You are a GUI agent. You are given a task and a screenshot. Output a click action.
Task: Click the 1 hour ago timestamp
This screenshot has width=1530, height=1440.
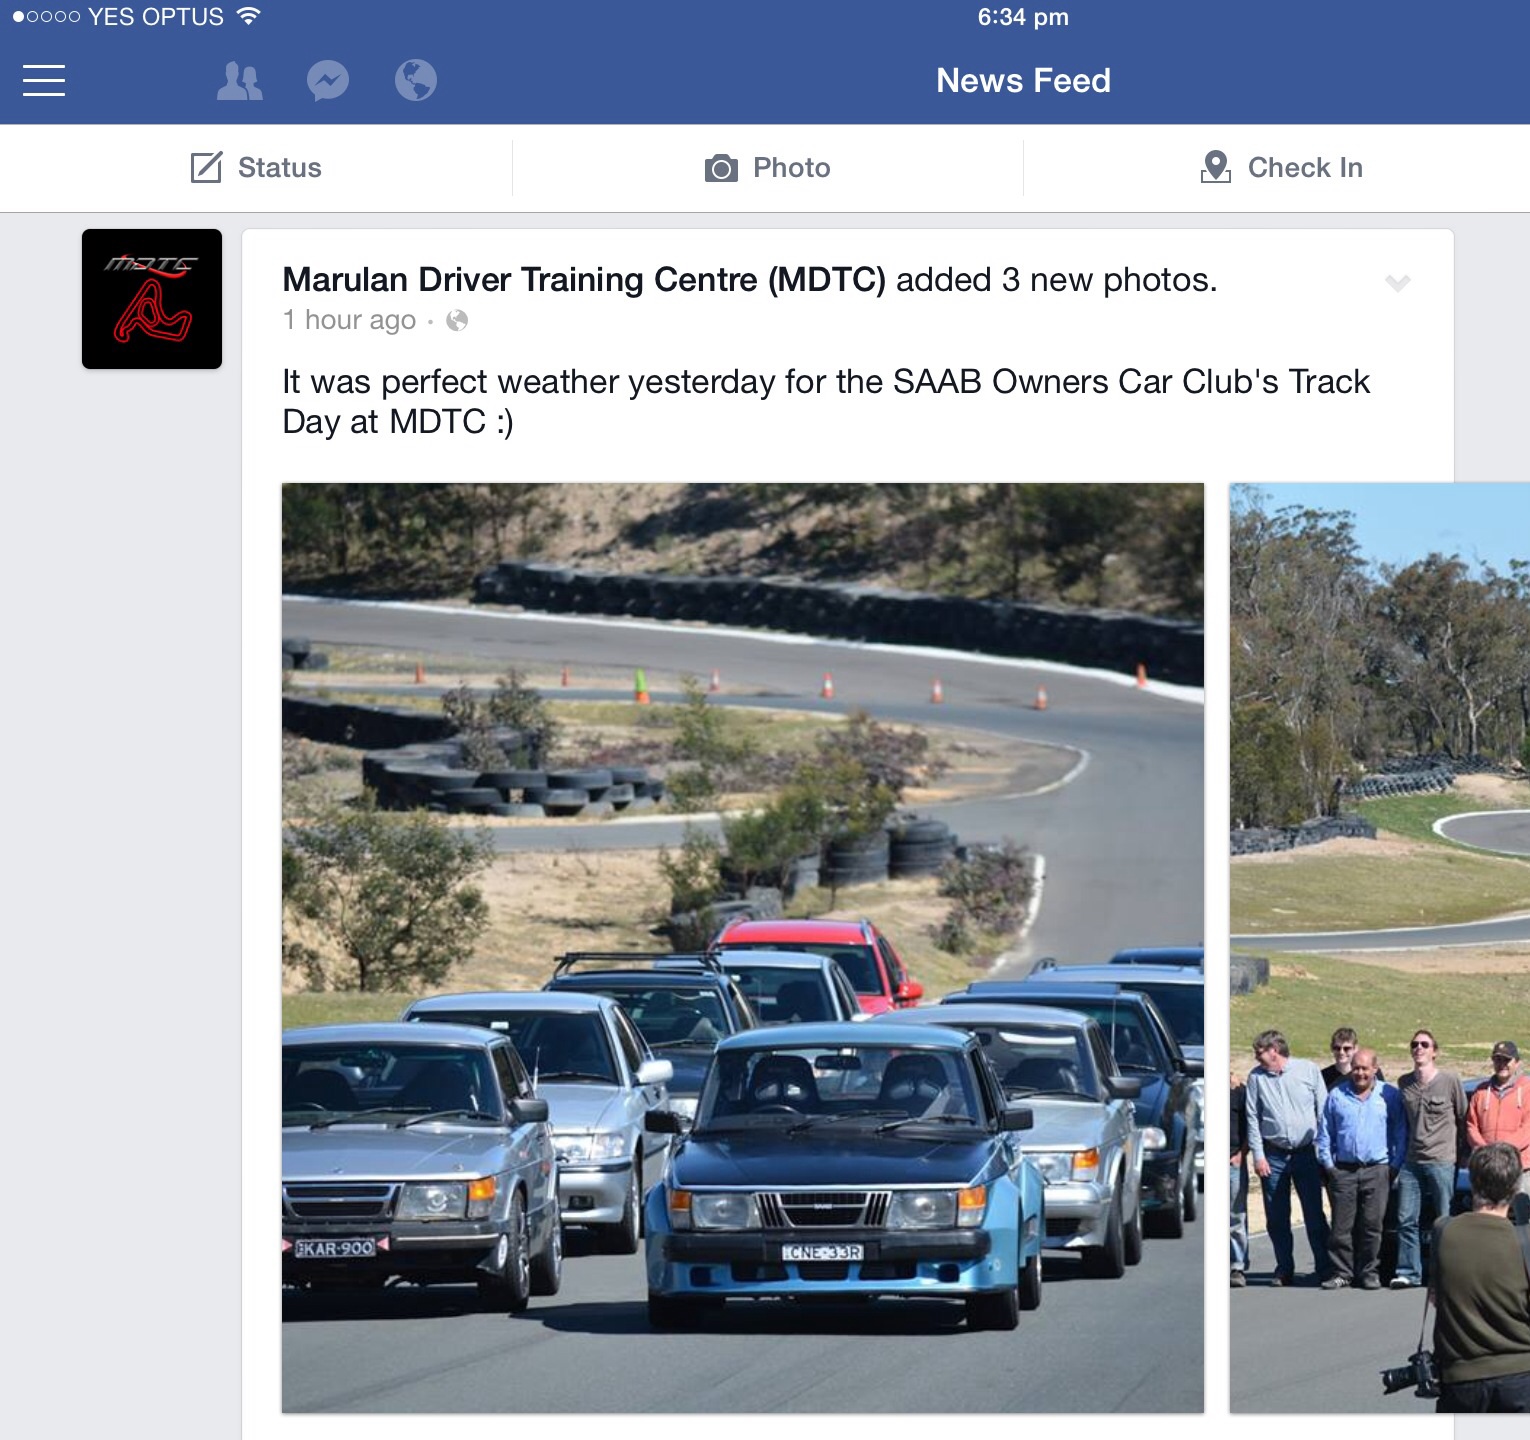tap(349, 320)
